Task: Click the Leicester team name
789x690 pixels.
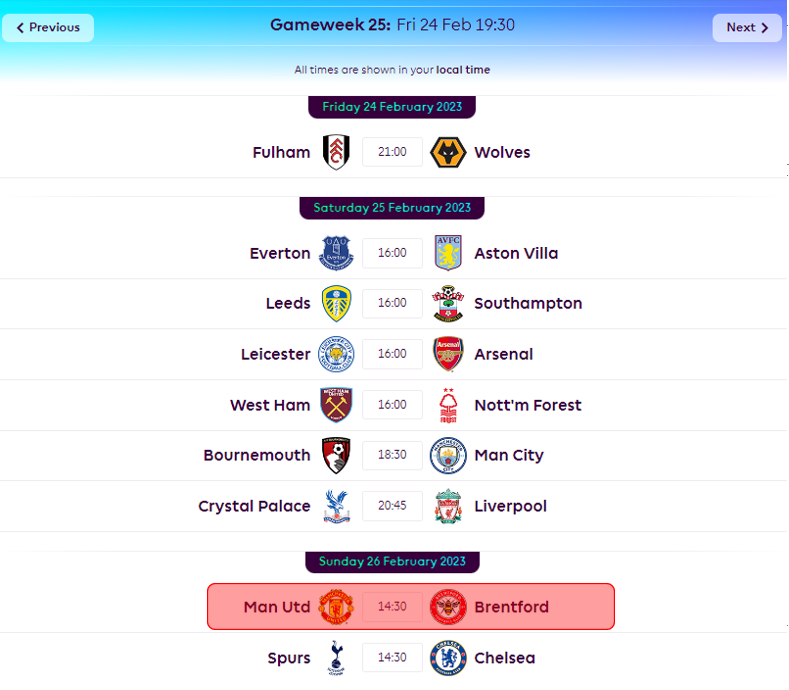Action: (276, 354)
